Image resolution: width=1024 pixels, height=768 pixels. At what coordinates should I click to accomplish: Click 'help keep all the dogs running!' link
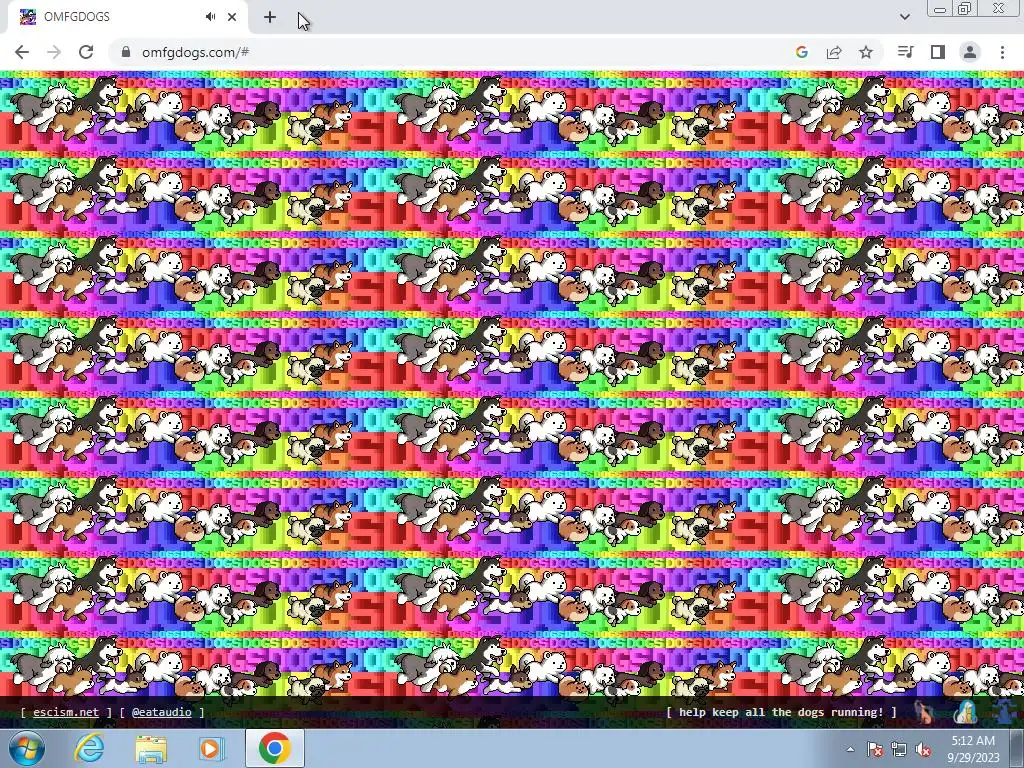pyautogui.click(x=781, y=712)
